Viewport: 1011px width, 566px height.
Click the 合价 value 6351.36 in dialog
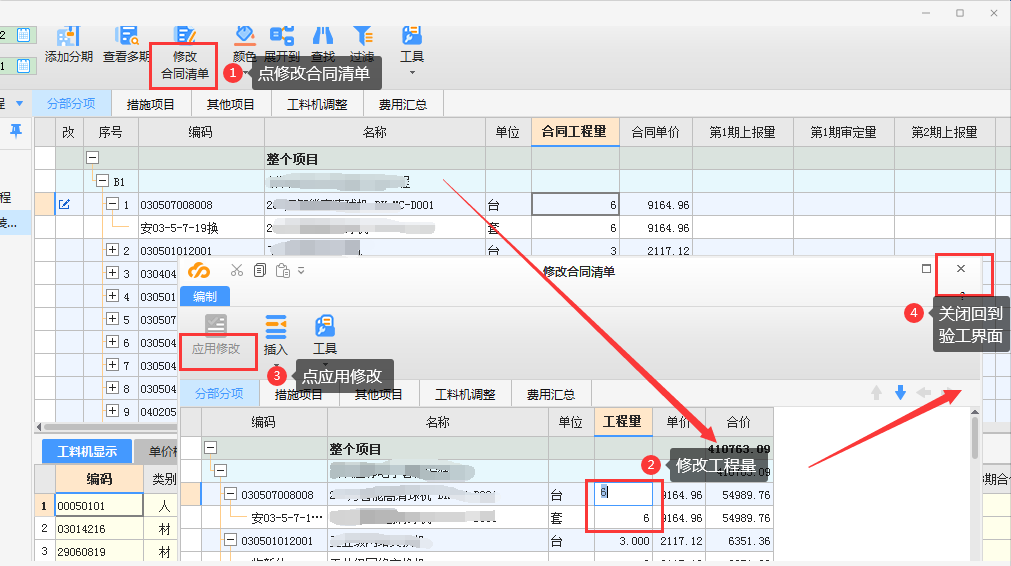click(x=749, y=541)
